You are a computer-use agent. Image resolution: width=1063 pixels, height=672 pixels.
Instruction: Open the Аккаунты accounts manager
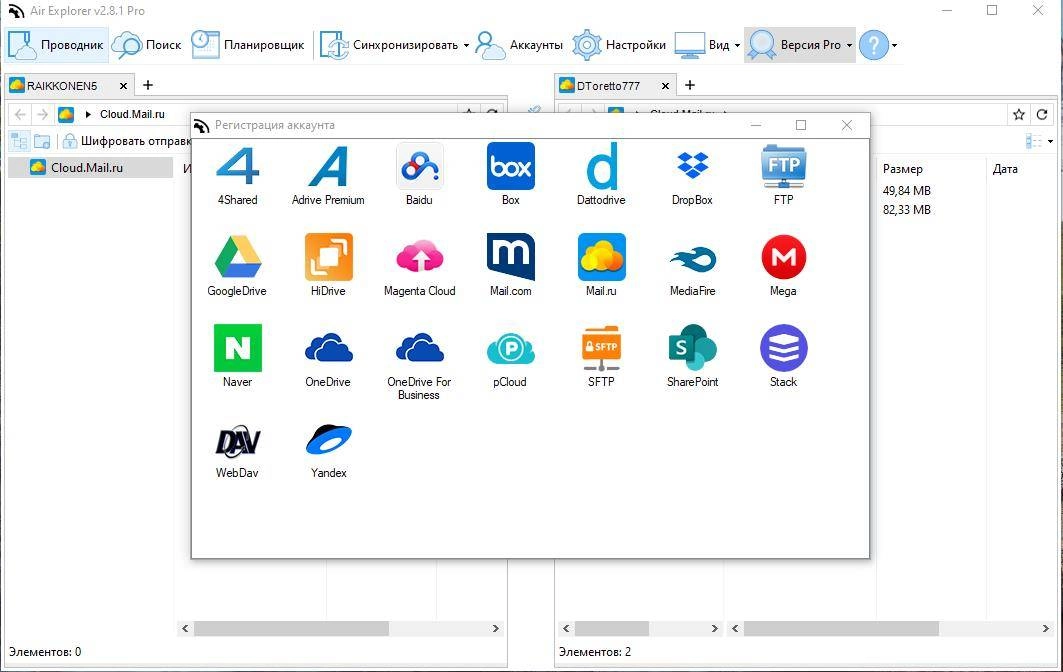(x=519, y=45)
